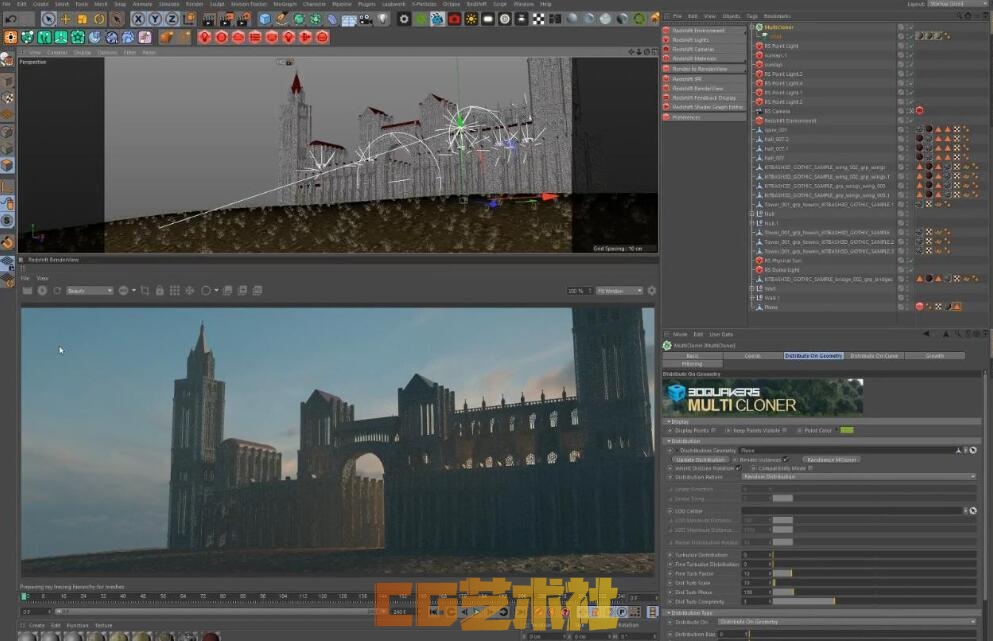Toggle the X axis lock
The height and width of the screenshot is (641, 993).
coord(138,19)
